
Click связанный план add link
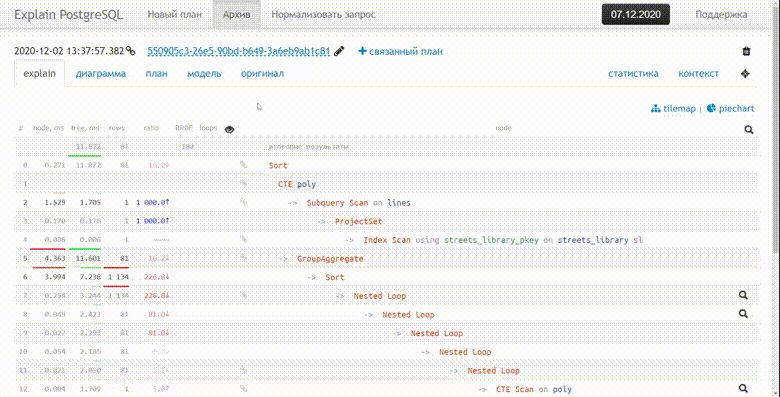(400, 51)
